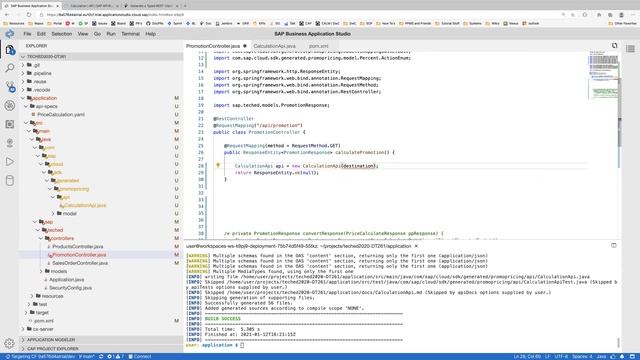Open the Help menu
This screenshot has width=640, height=360.
click(x=151, y=34)
